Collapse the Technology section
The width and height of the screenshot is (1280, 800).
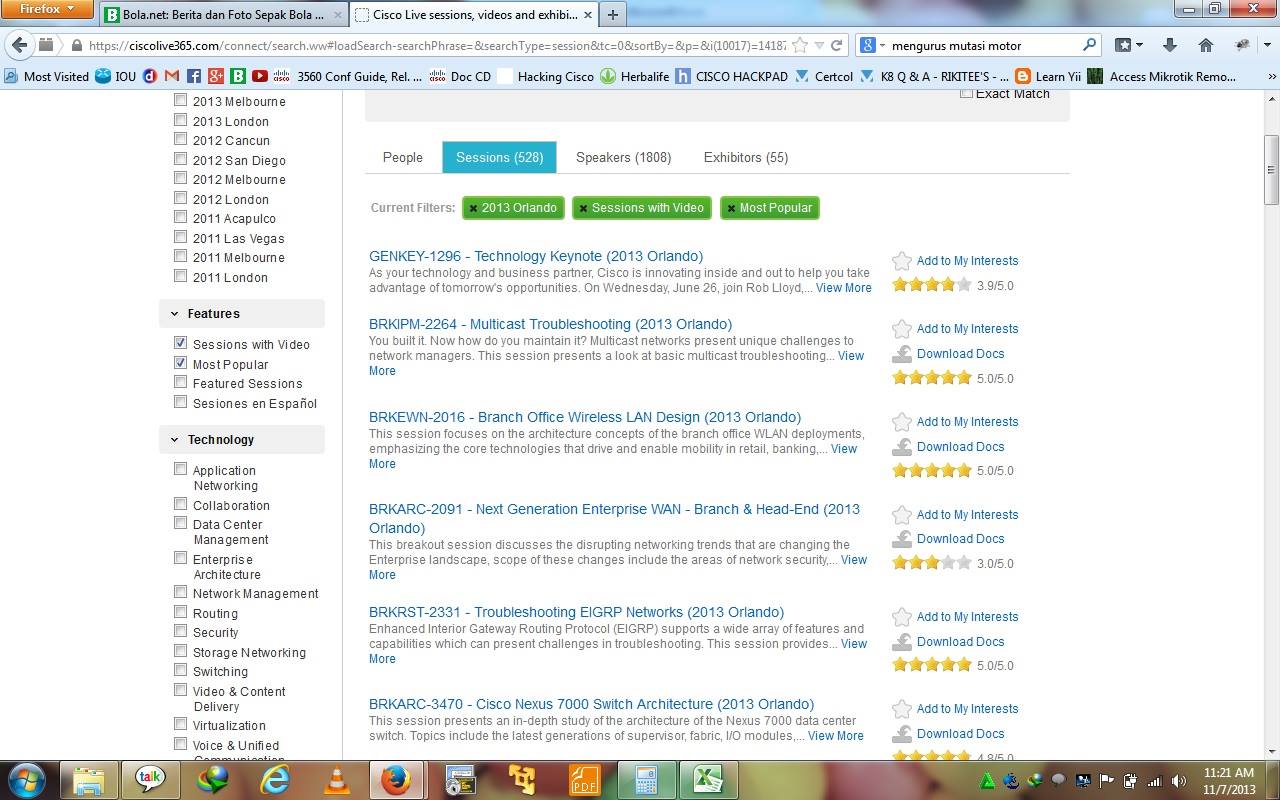point(242,439)
